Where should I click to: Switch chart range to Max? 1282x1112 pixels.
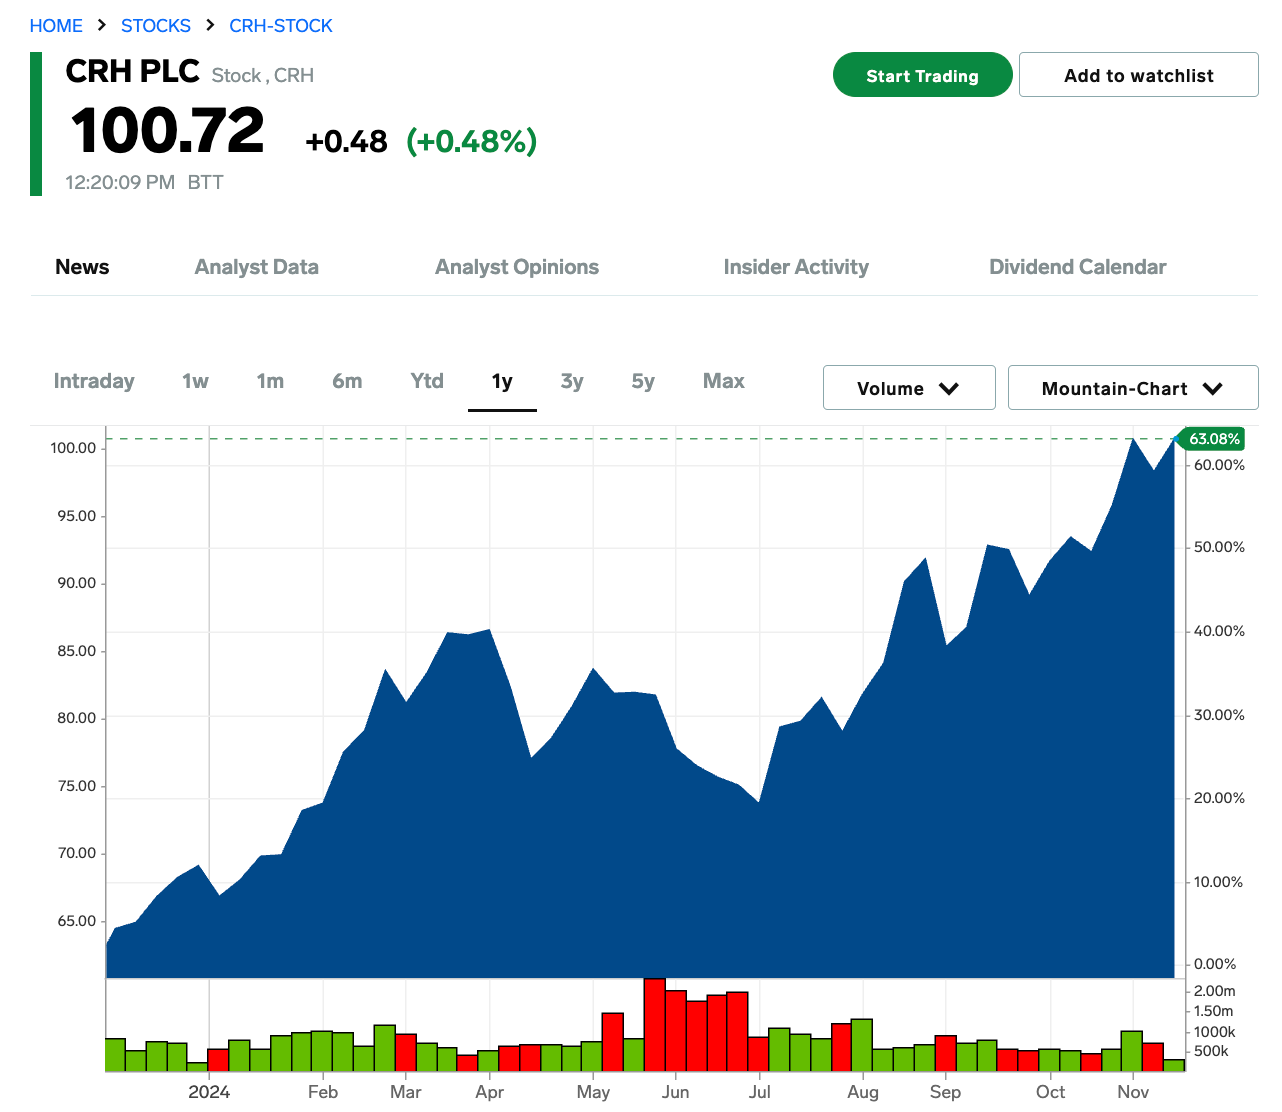tap(724, 381)
